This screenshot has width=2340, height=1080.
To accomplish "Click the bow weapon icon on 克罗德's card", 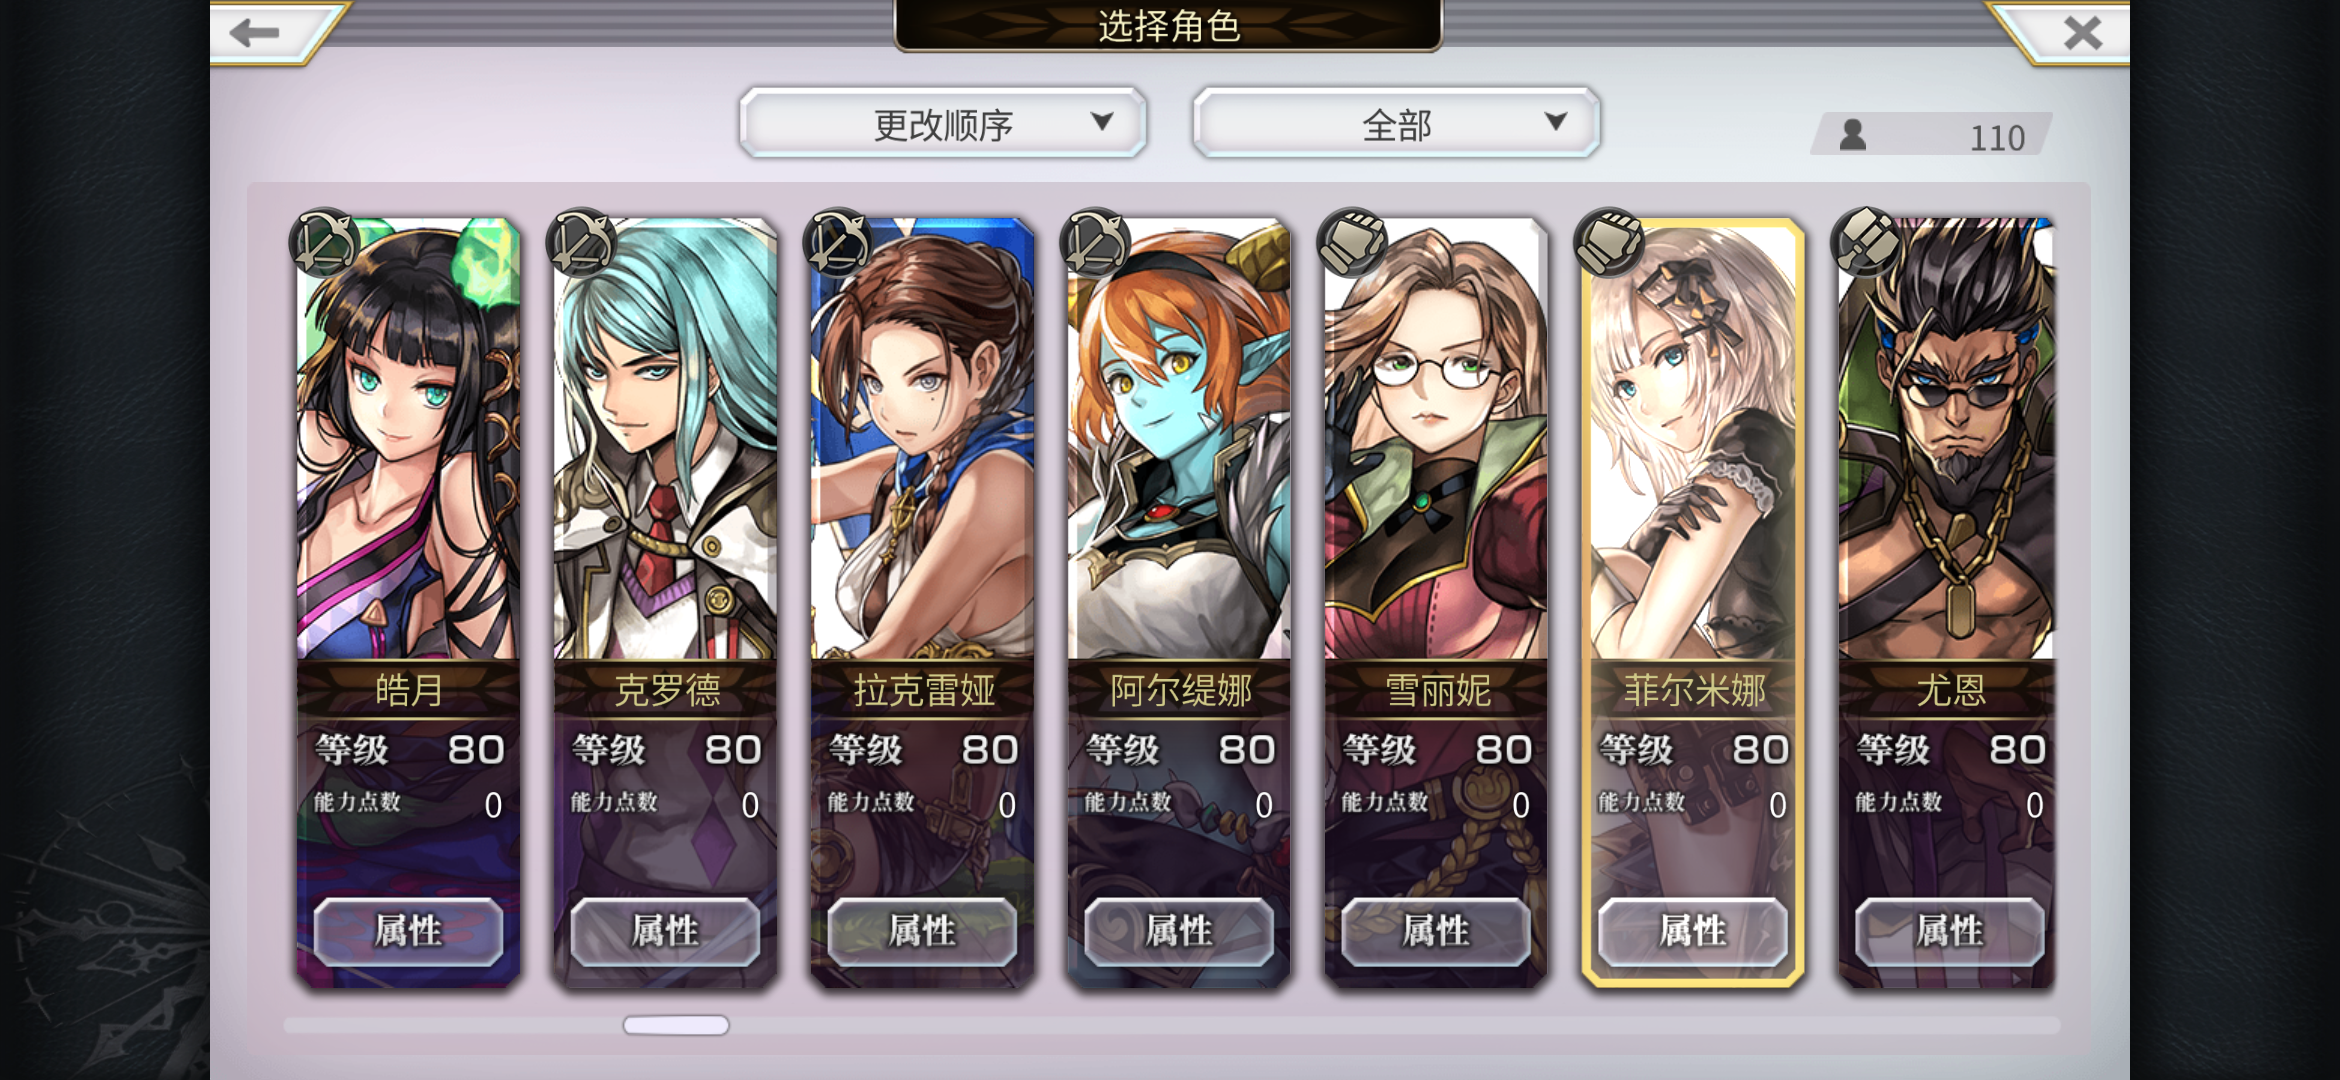I will pos(581,243).
